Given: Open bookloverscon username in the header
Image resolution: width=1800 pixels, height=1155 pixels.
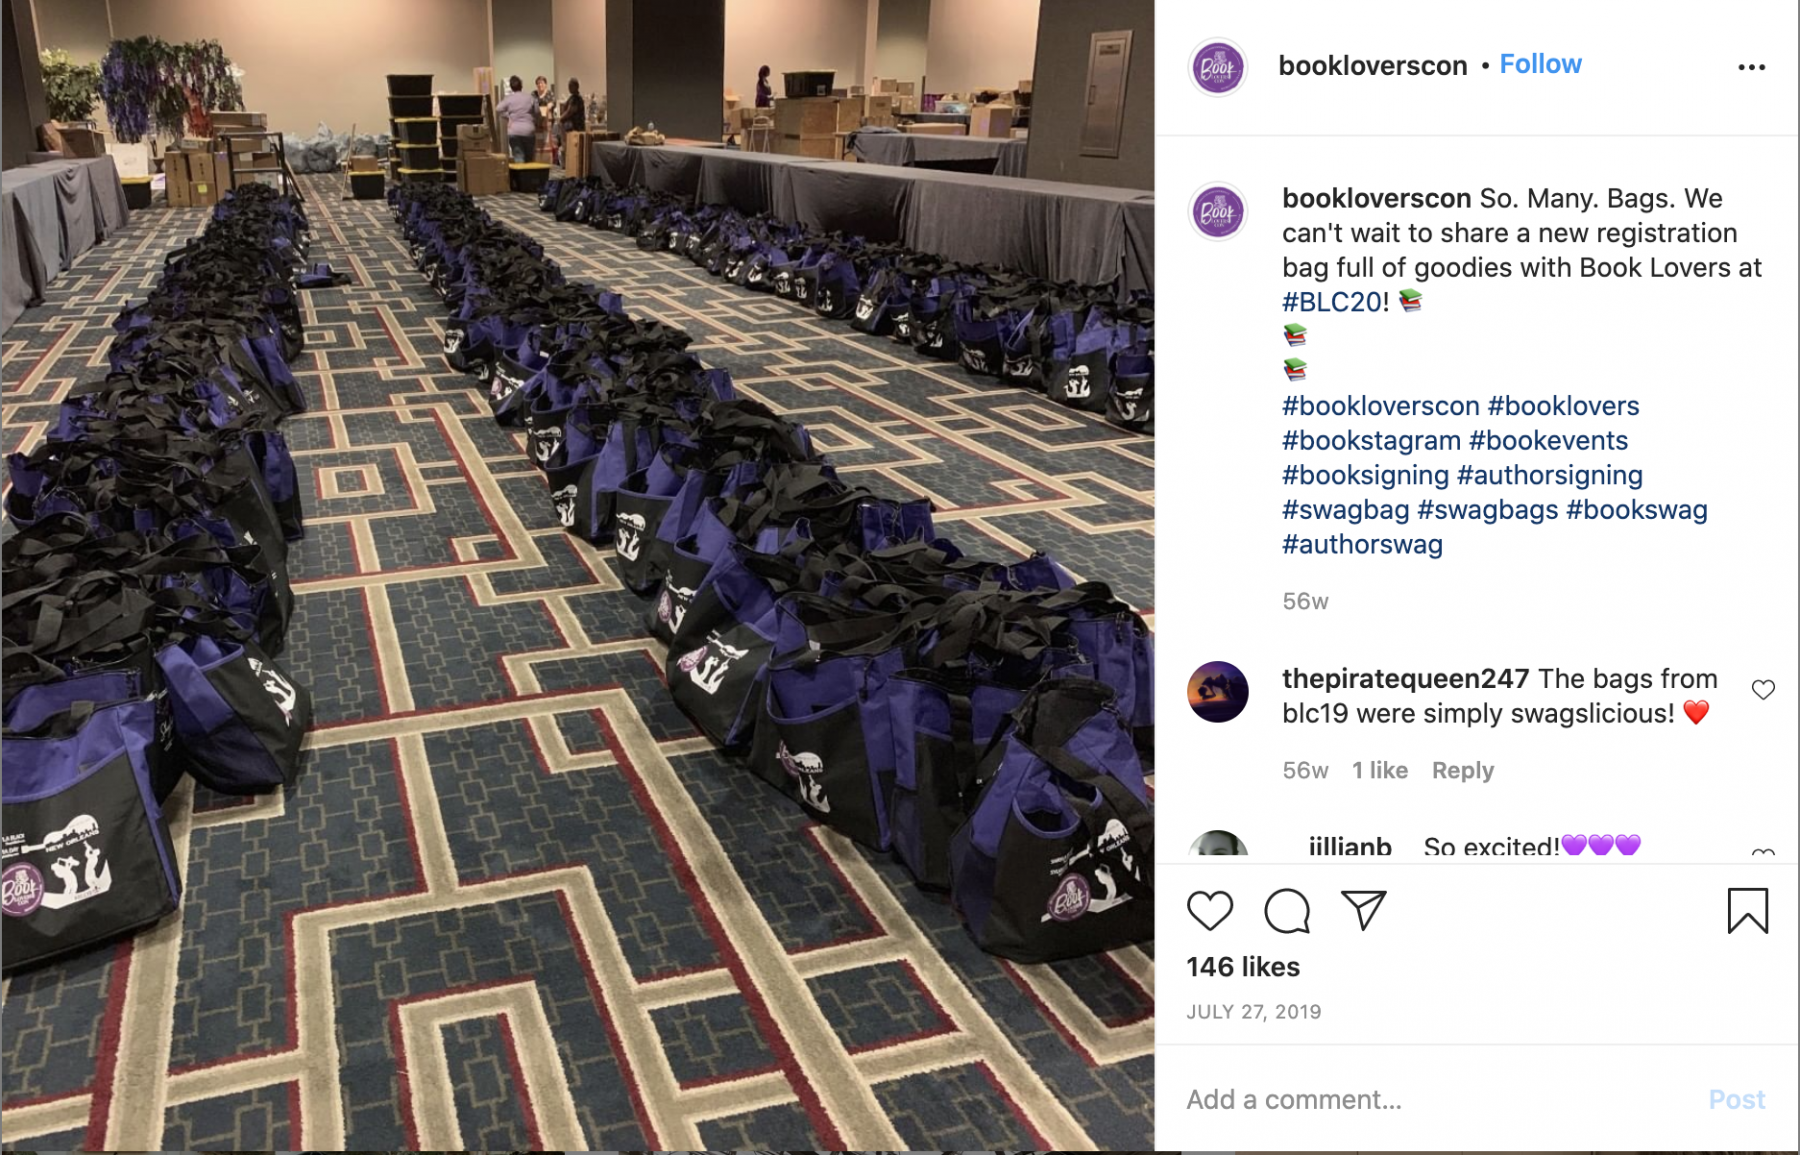Looking at the screenshot, I should click(x=1372, y=65).
